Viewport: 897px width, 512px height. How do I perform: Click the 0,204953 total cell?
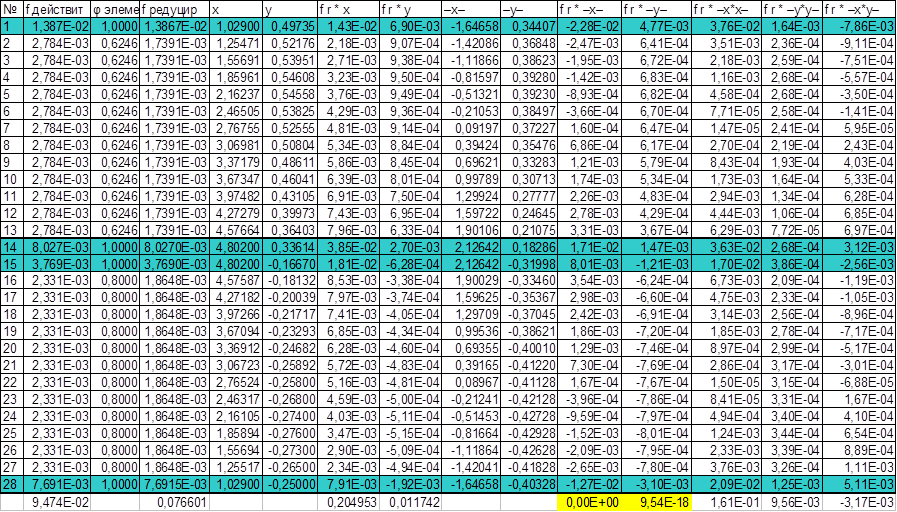[x=350, y=503]
